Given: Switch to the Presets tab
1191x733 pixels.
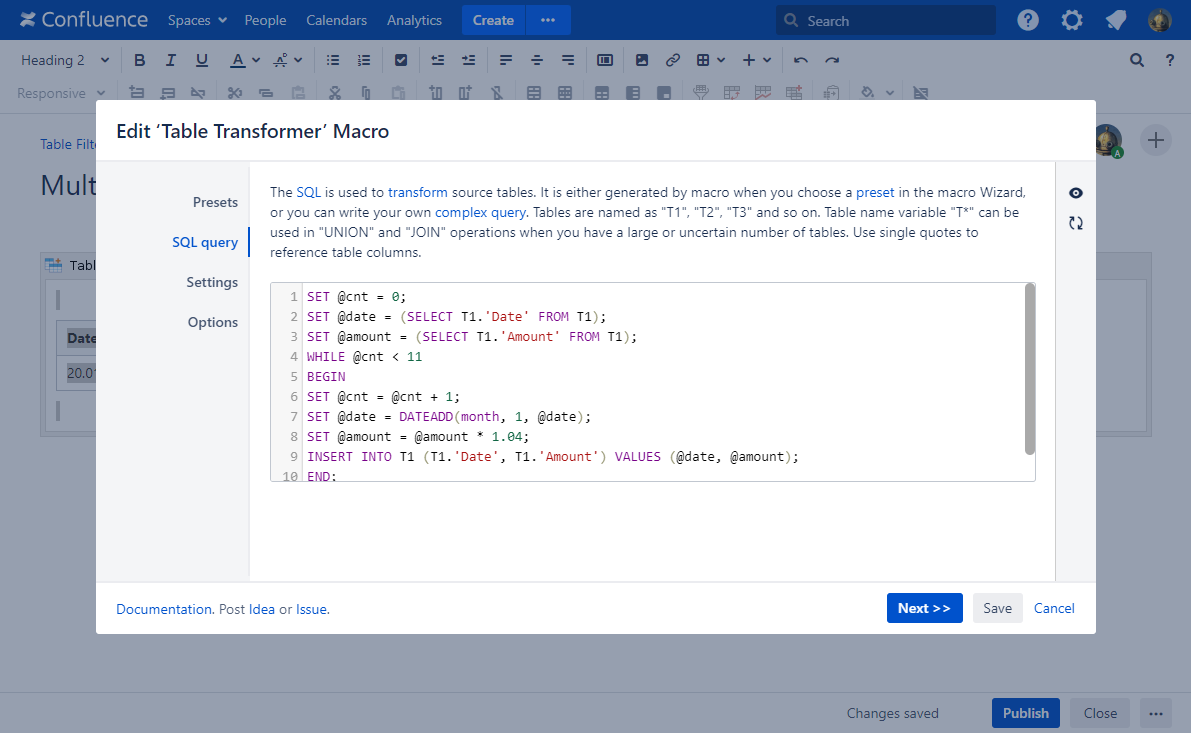Looking at the screenshot, I should click(x=215, y=202).
